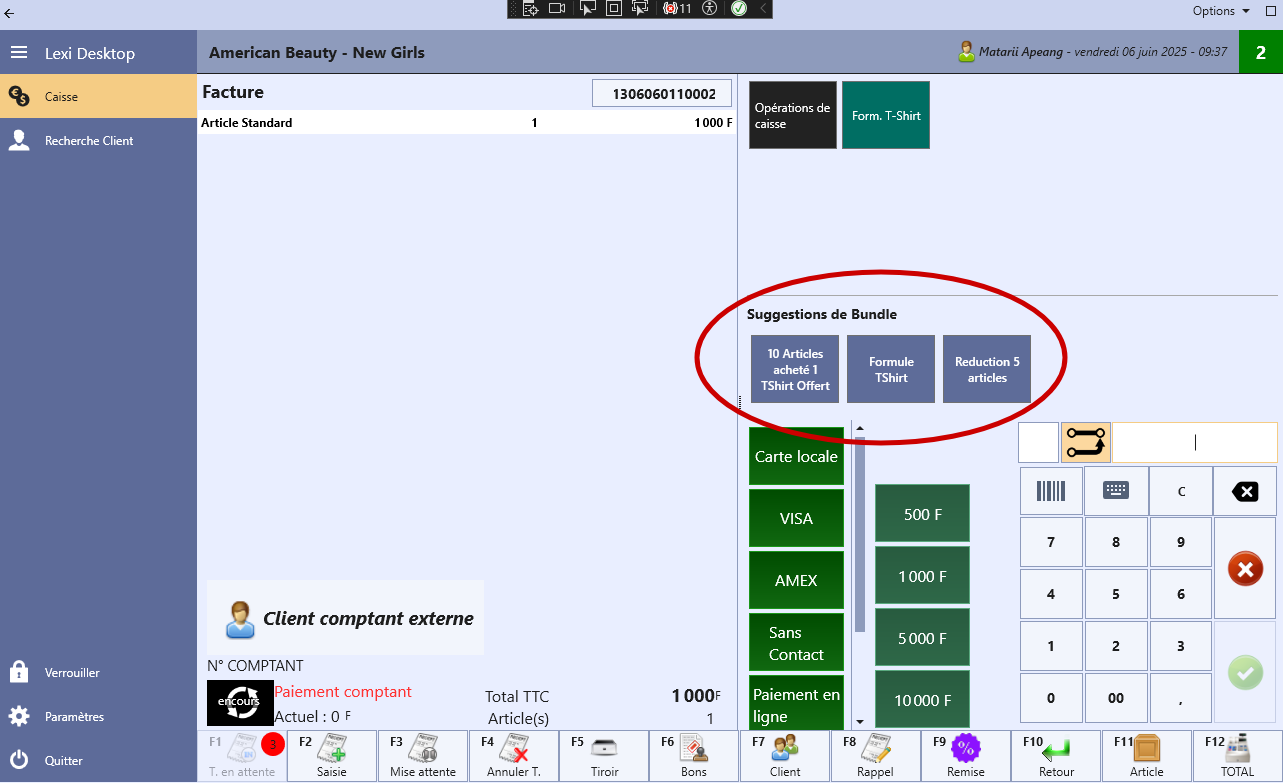Image resolution: width=1283 pixels, height=783 pixels.
Task: Click F12 TOTAL register button
Action: [x=1237, y=756]
